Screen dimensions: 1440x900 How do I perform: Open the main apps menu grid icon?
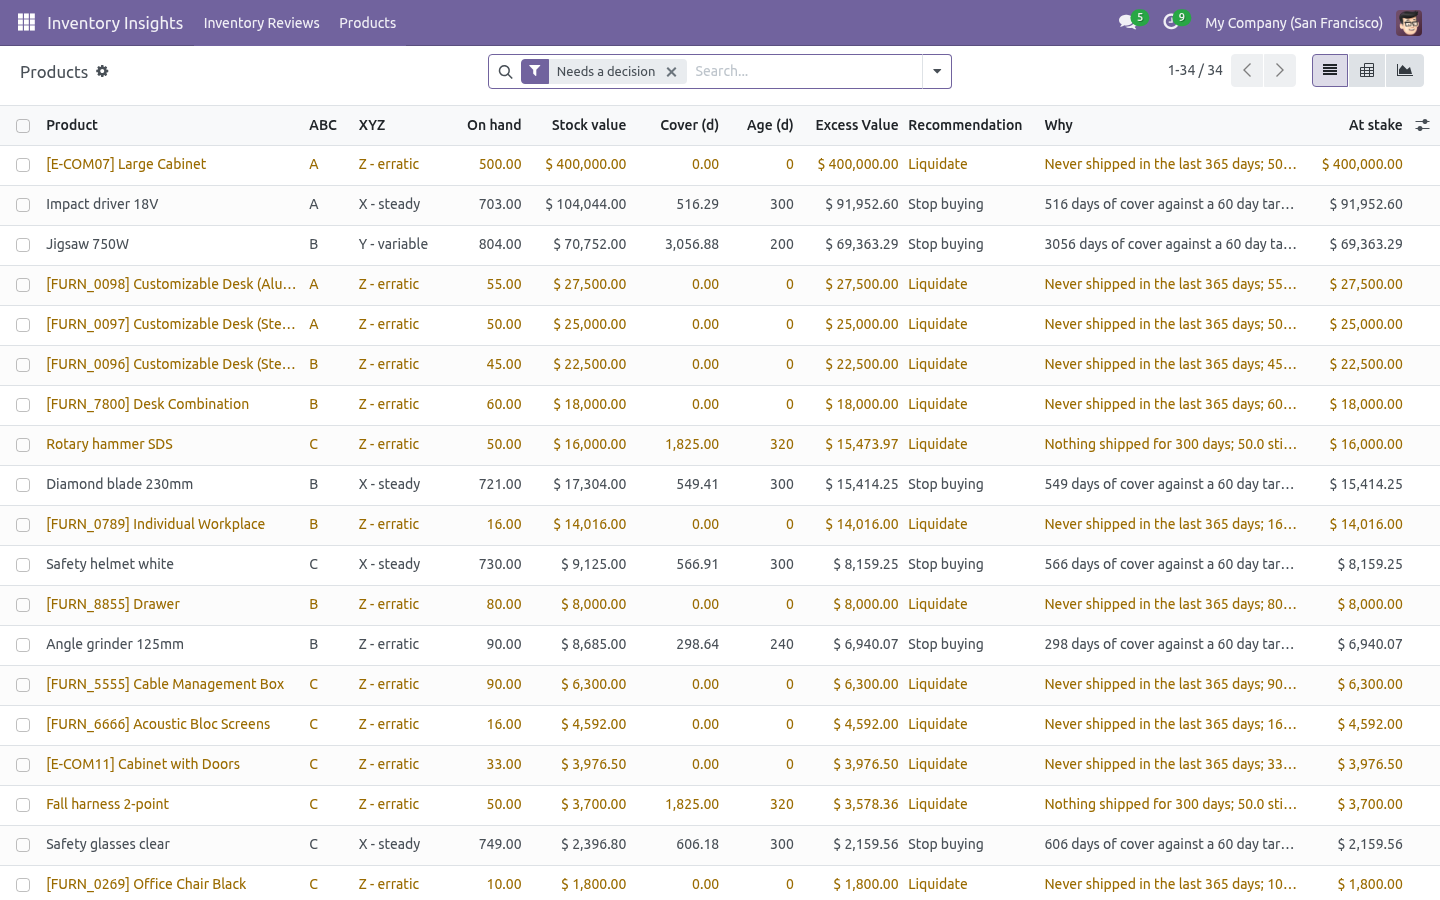click(26, 22)
